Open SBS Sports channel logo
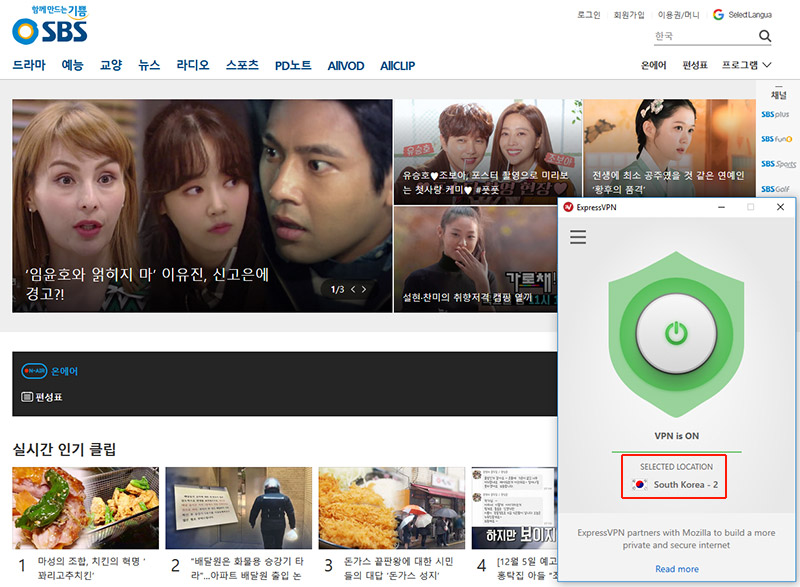This screenshot has height=587, width=800. tap(779, 164)
